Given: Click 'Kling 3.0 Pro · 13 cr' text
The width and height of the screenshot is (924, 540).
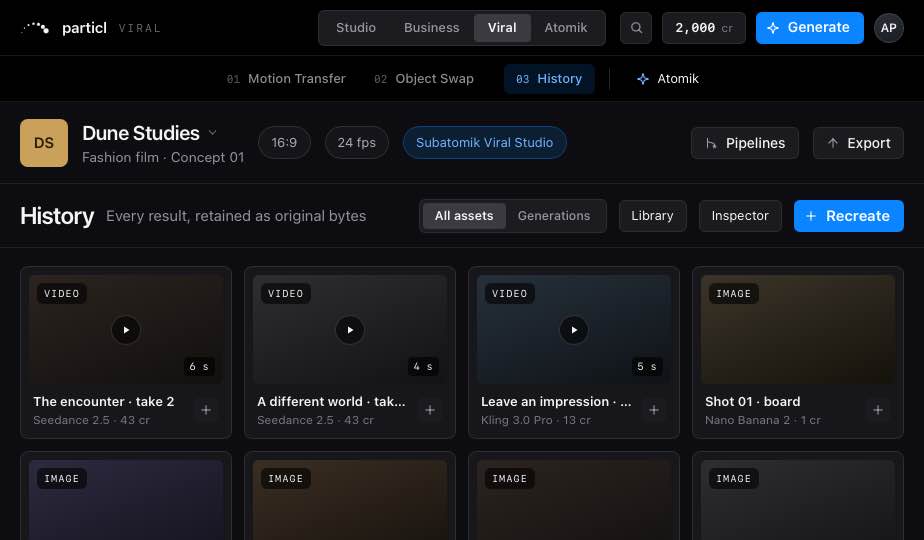Looking at the screenshot, I should [x=536, y=420].
